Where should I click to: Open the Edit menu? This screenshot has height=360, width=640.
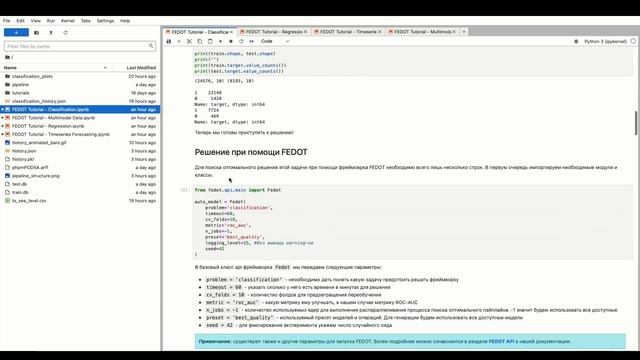(20, 21)
